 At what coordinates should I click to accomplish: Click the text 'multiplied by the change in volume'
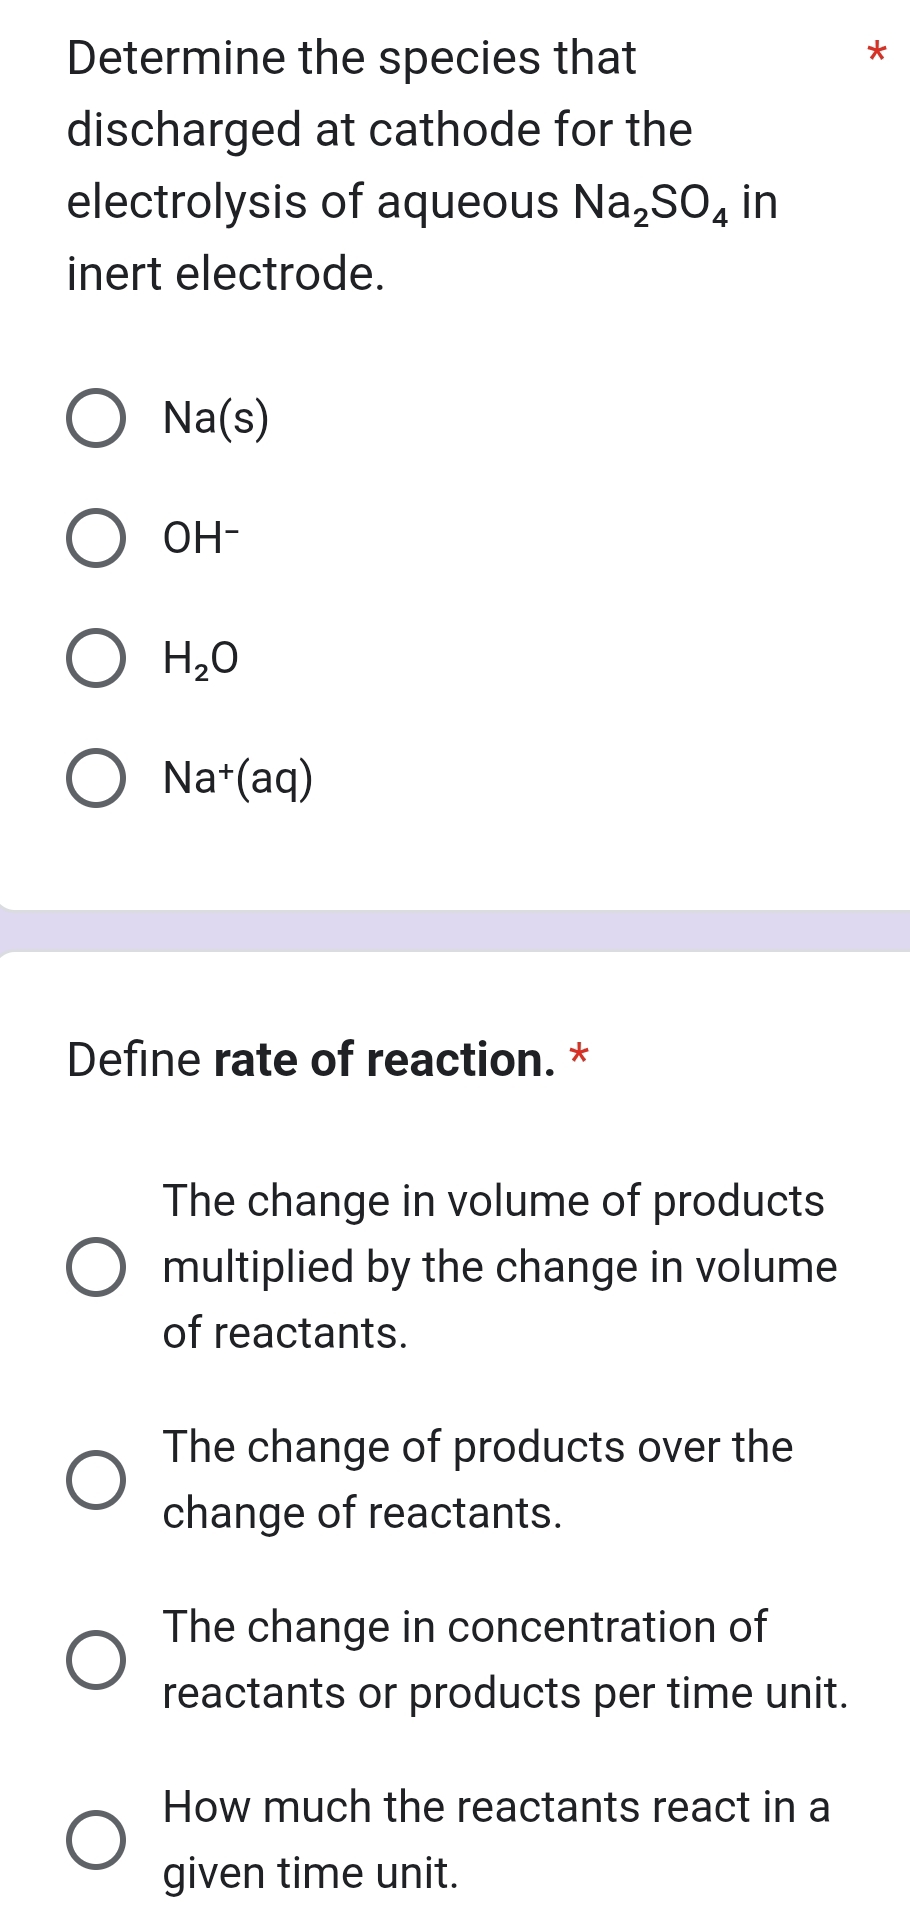(500, 1267)
